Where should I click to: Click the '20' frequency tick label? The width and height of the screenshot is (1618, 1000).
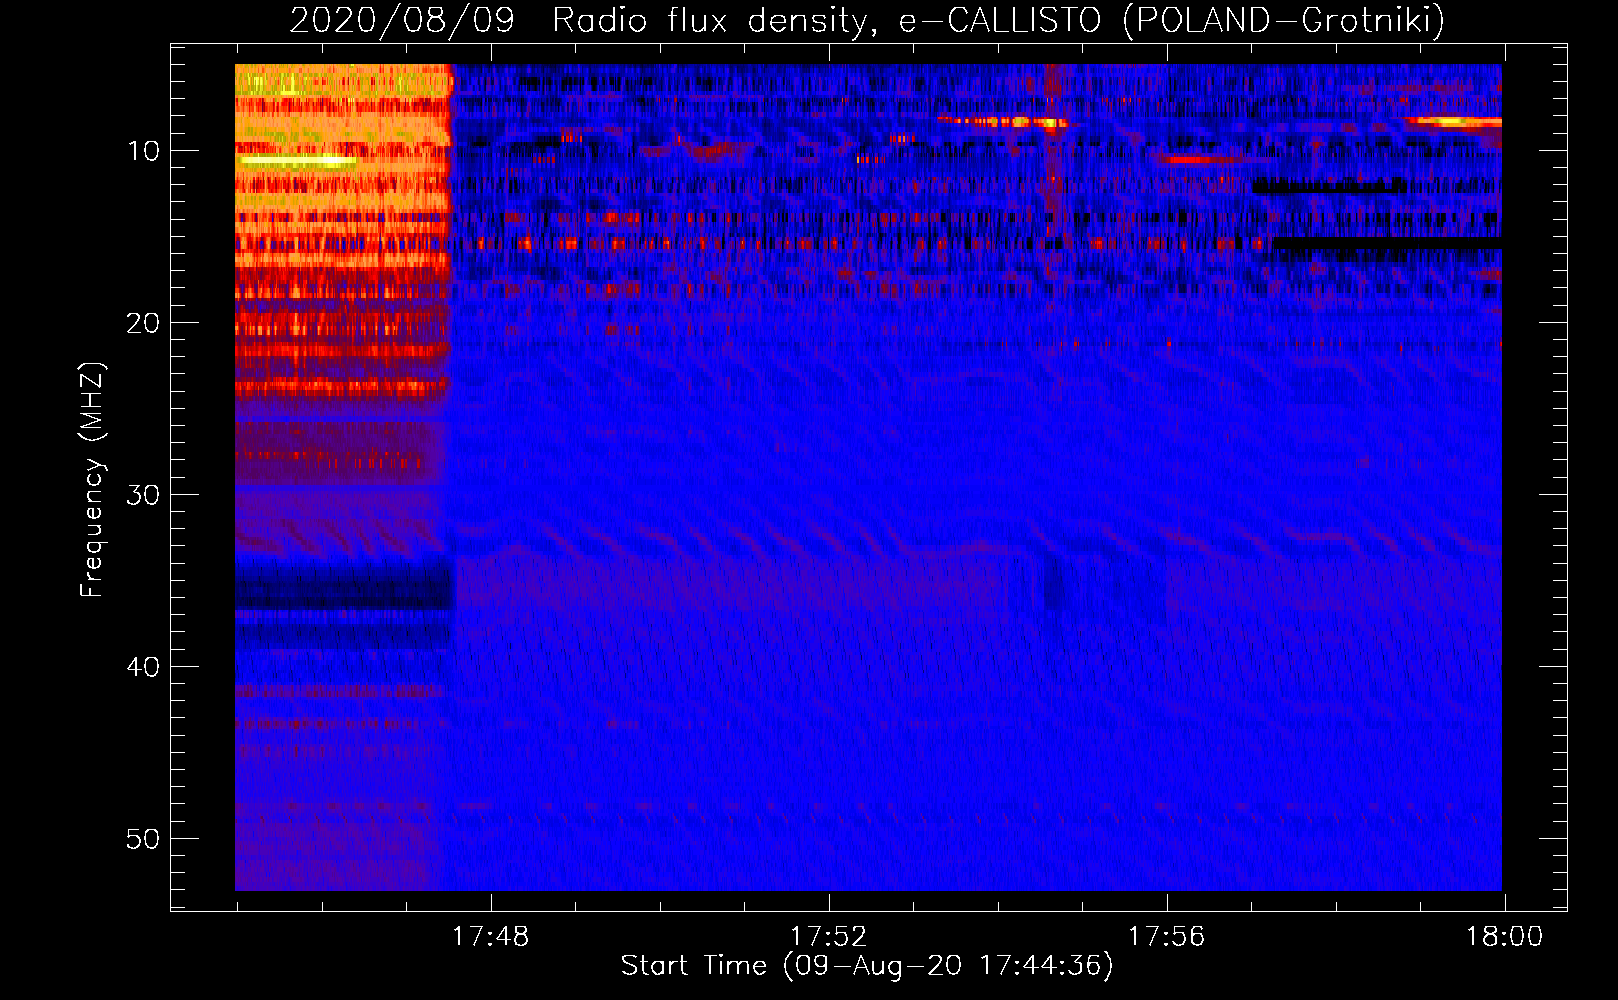tap(143, 323)
